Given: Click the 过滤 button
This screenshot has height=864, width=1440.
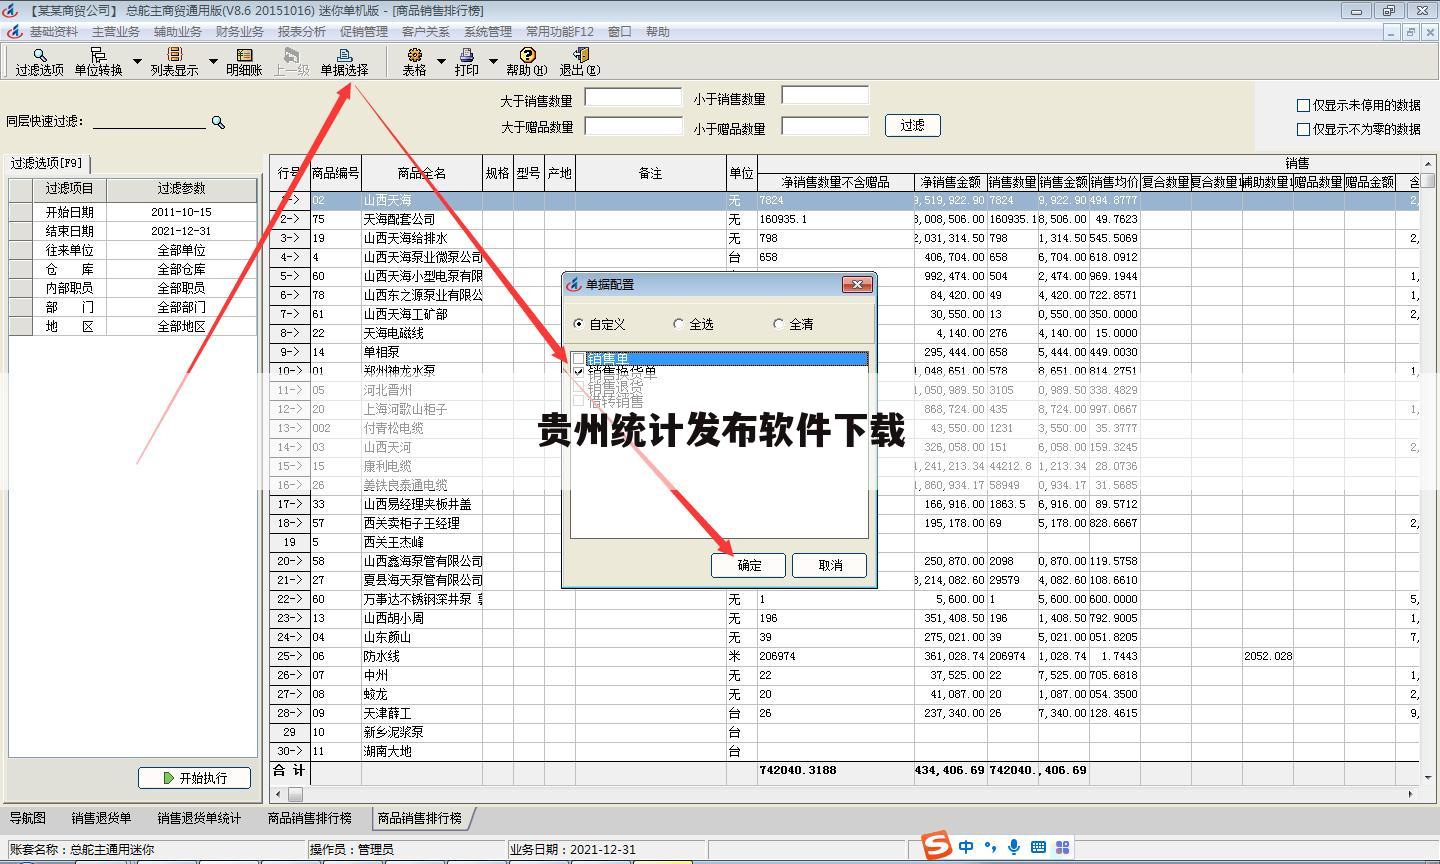Looking at the screenshot, I should coord(912,125).
